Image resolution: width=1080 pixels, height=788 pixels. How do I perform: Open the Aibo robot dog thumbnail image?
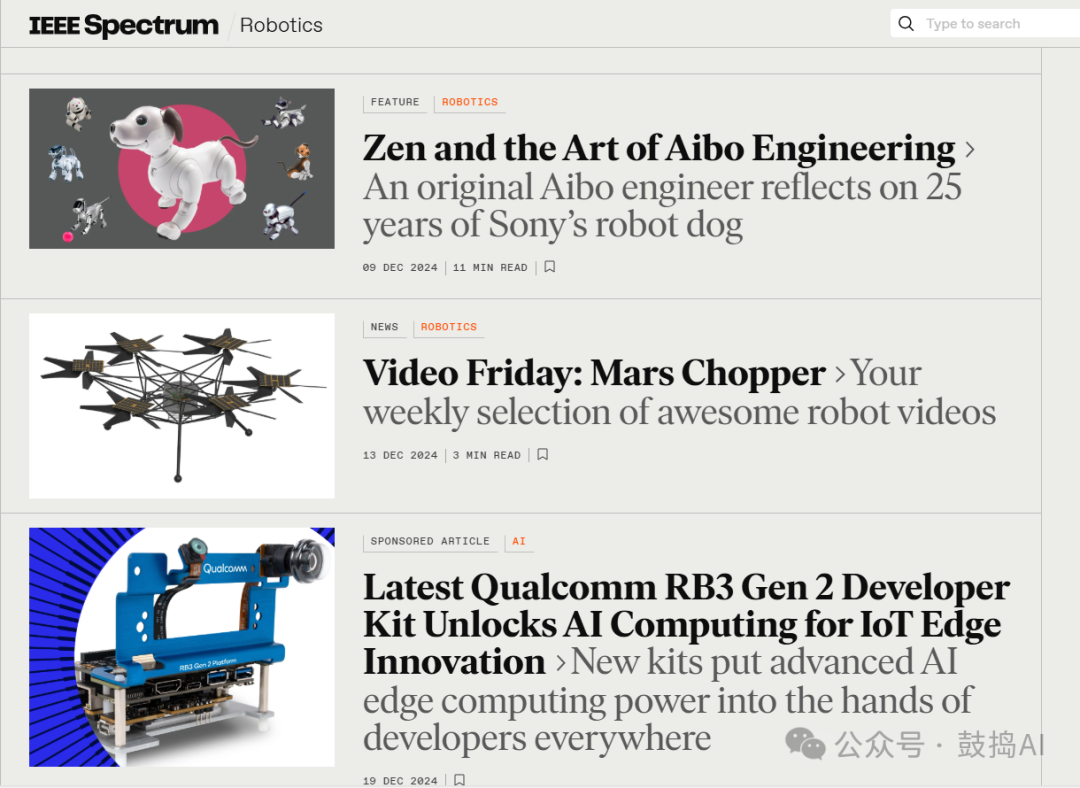pyautogui.click(x=182, y=169)
